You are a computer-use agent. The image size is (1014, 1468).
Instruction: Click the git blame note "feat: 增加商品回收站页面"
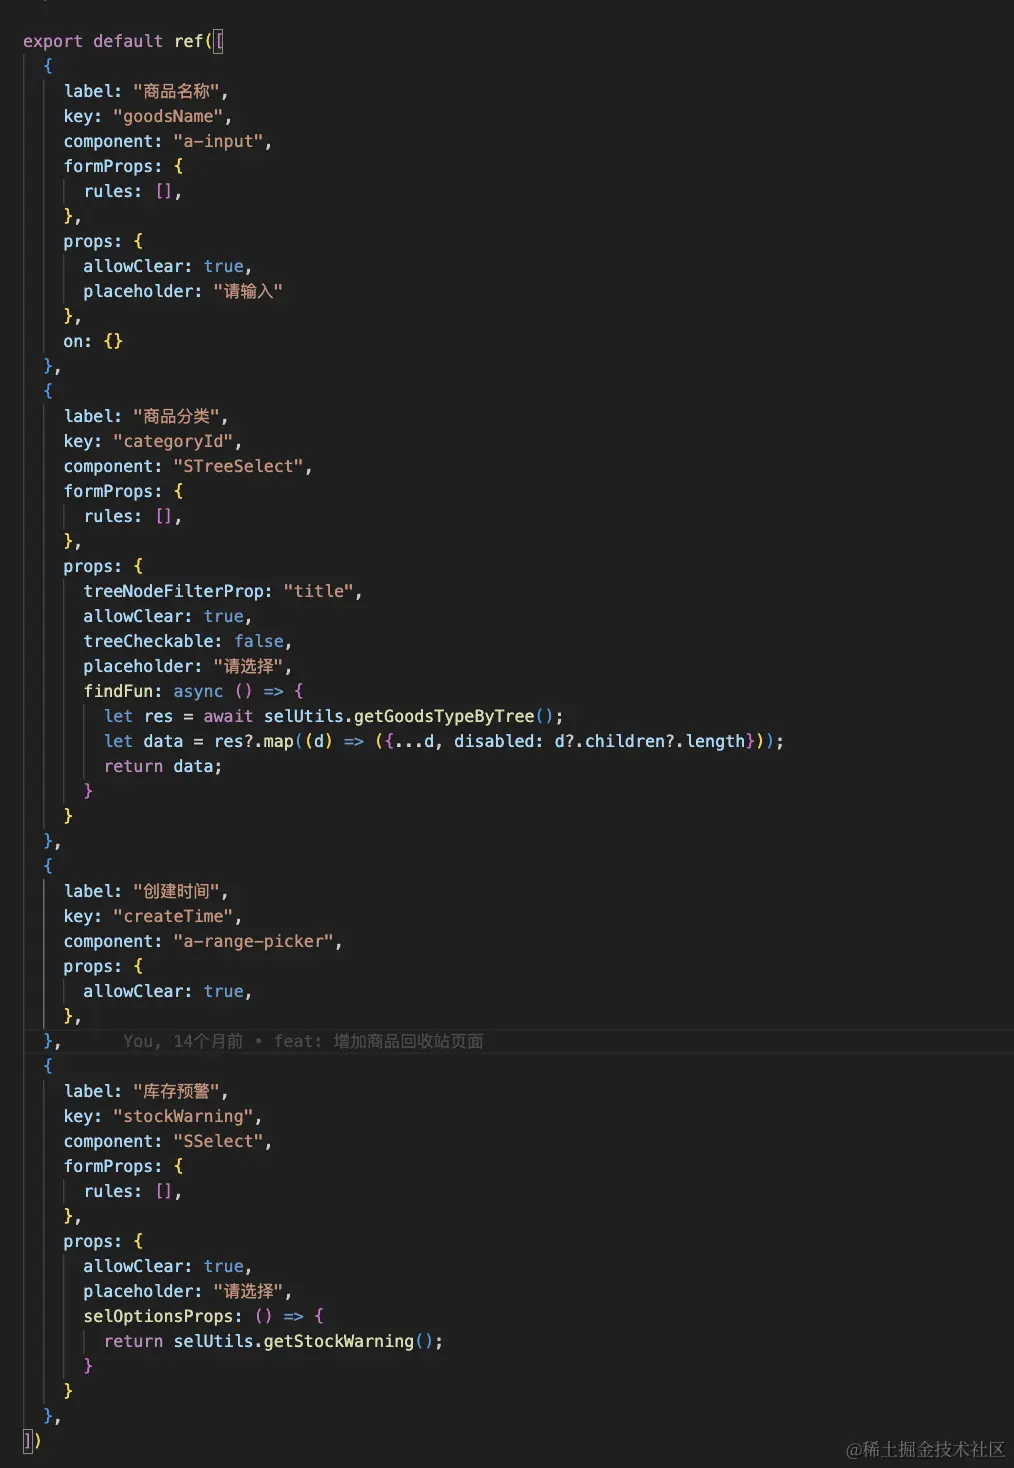(379, 1041)
